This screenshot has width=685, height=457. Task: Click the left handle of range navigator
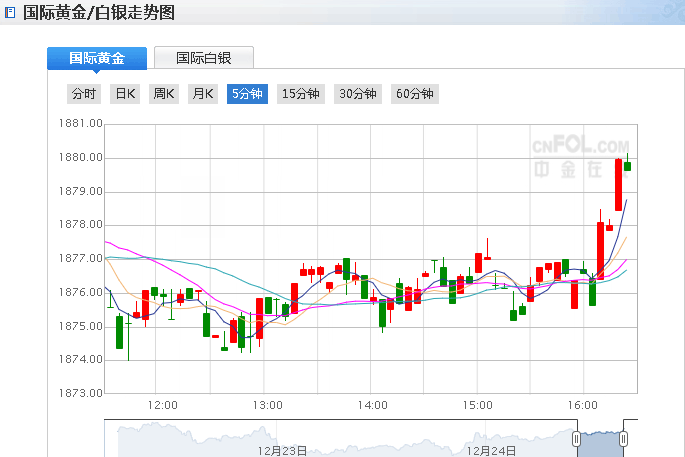[576, 439]
